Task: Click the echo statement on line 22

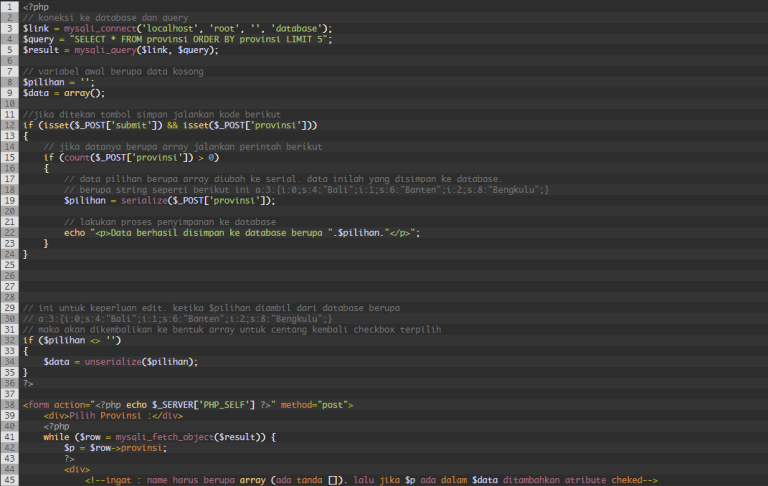Action: pyautogui.click(x=77, y=232)
